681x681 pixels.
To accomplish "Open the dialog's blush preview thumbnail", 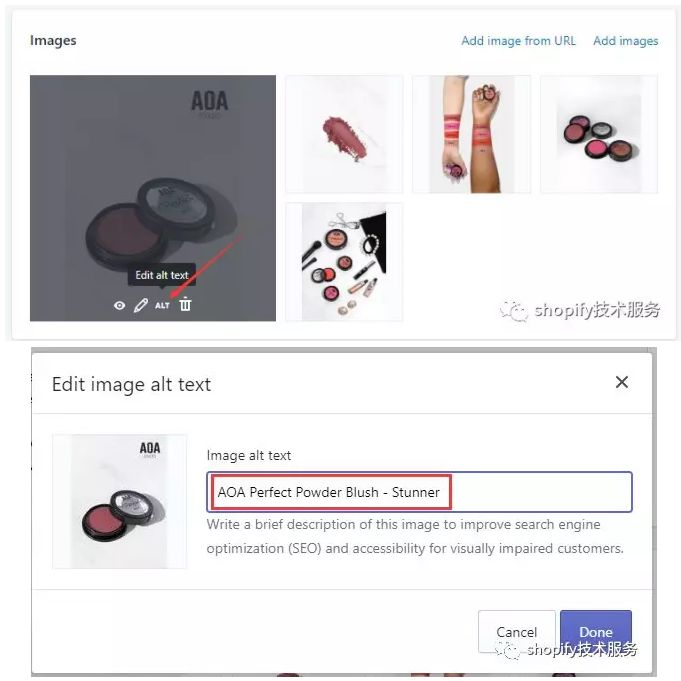I will [119, 501].
